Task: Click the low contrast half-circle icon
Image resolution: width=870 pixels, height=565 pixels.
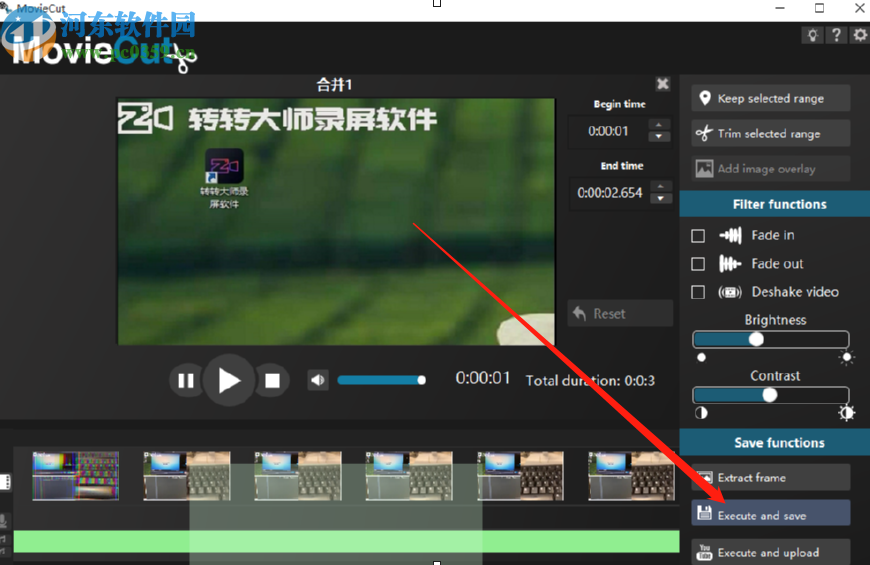Action: 701,413
